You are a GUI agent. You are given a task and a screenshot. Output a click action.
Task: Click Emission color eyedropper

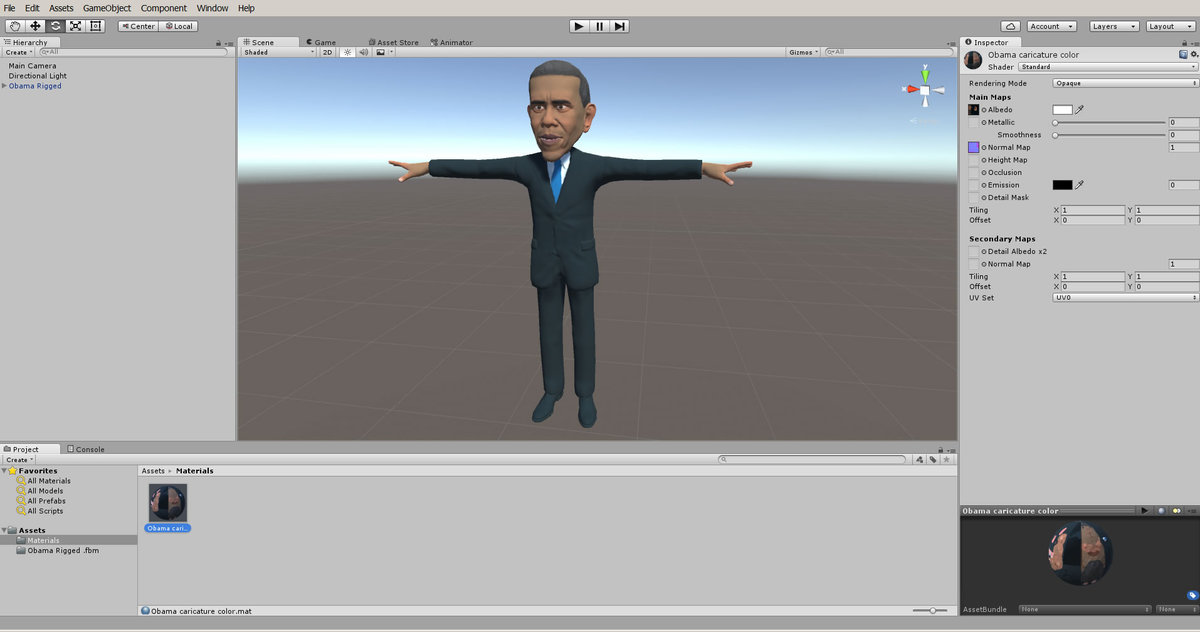[x=1080, y=185]
